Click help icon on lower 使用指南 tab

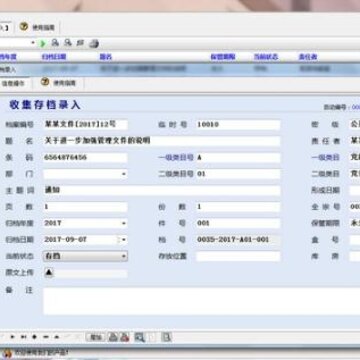click(x=45, y=82)
